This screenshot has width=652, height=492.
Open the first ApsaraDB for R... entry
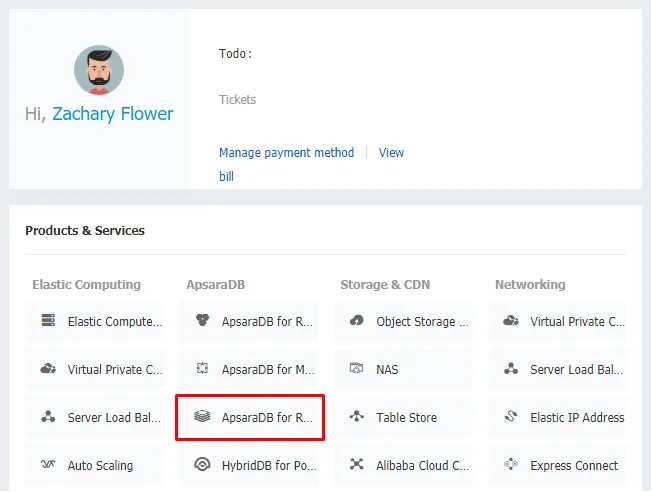point(250,321)
